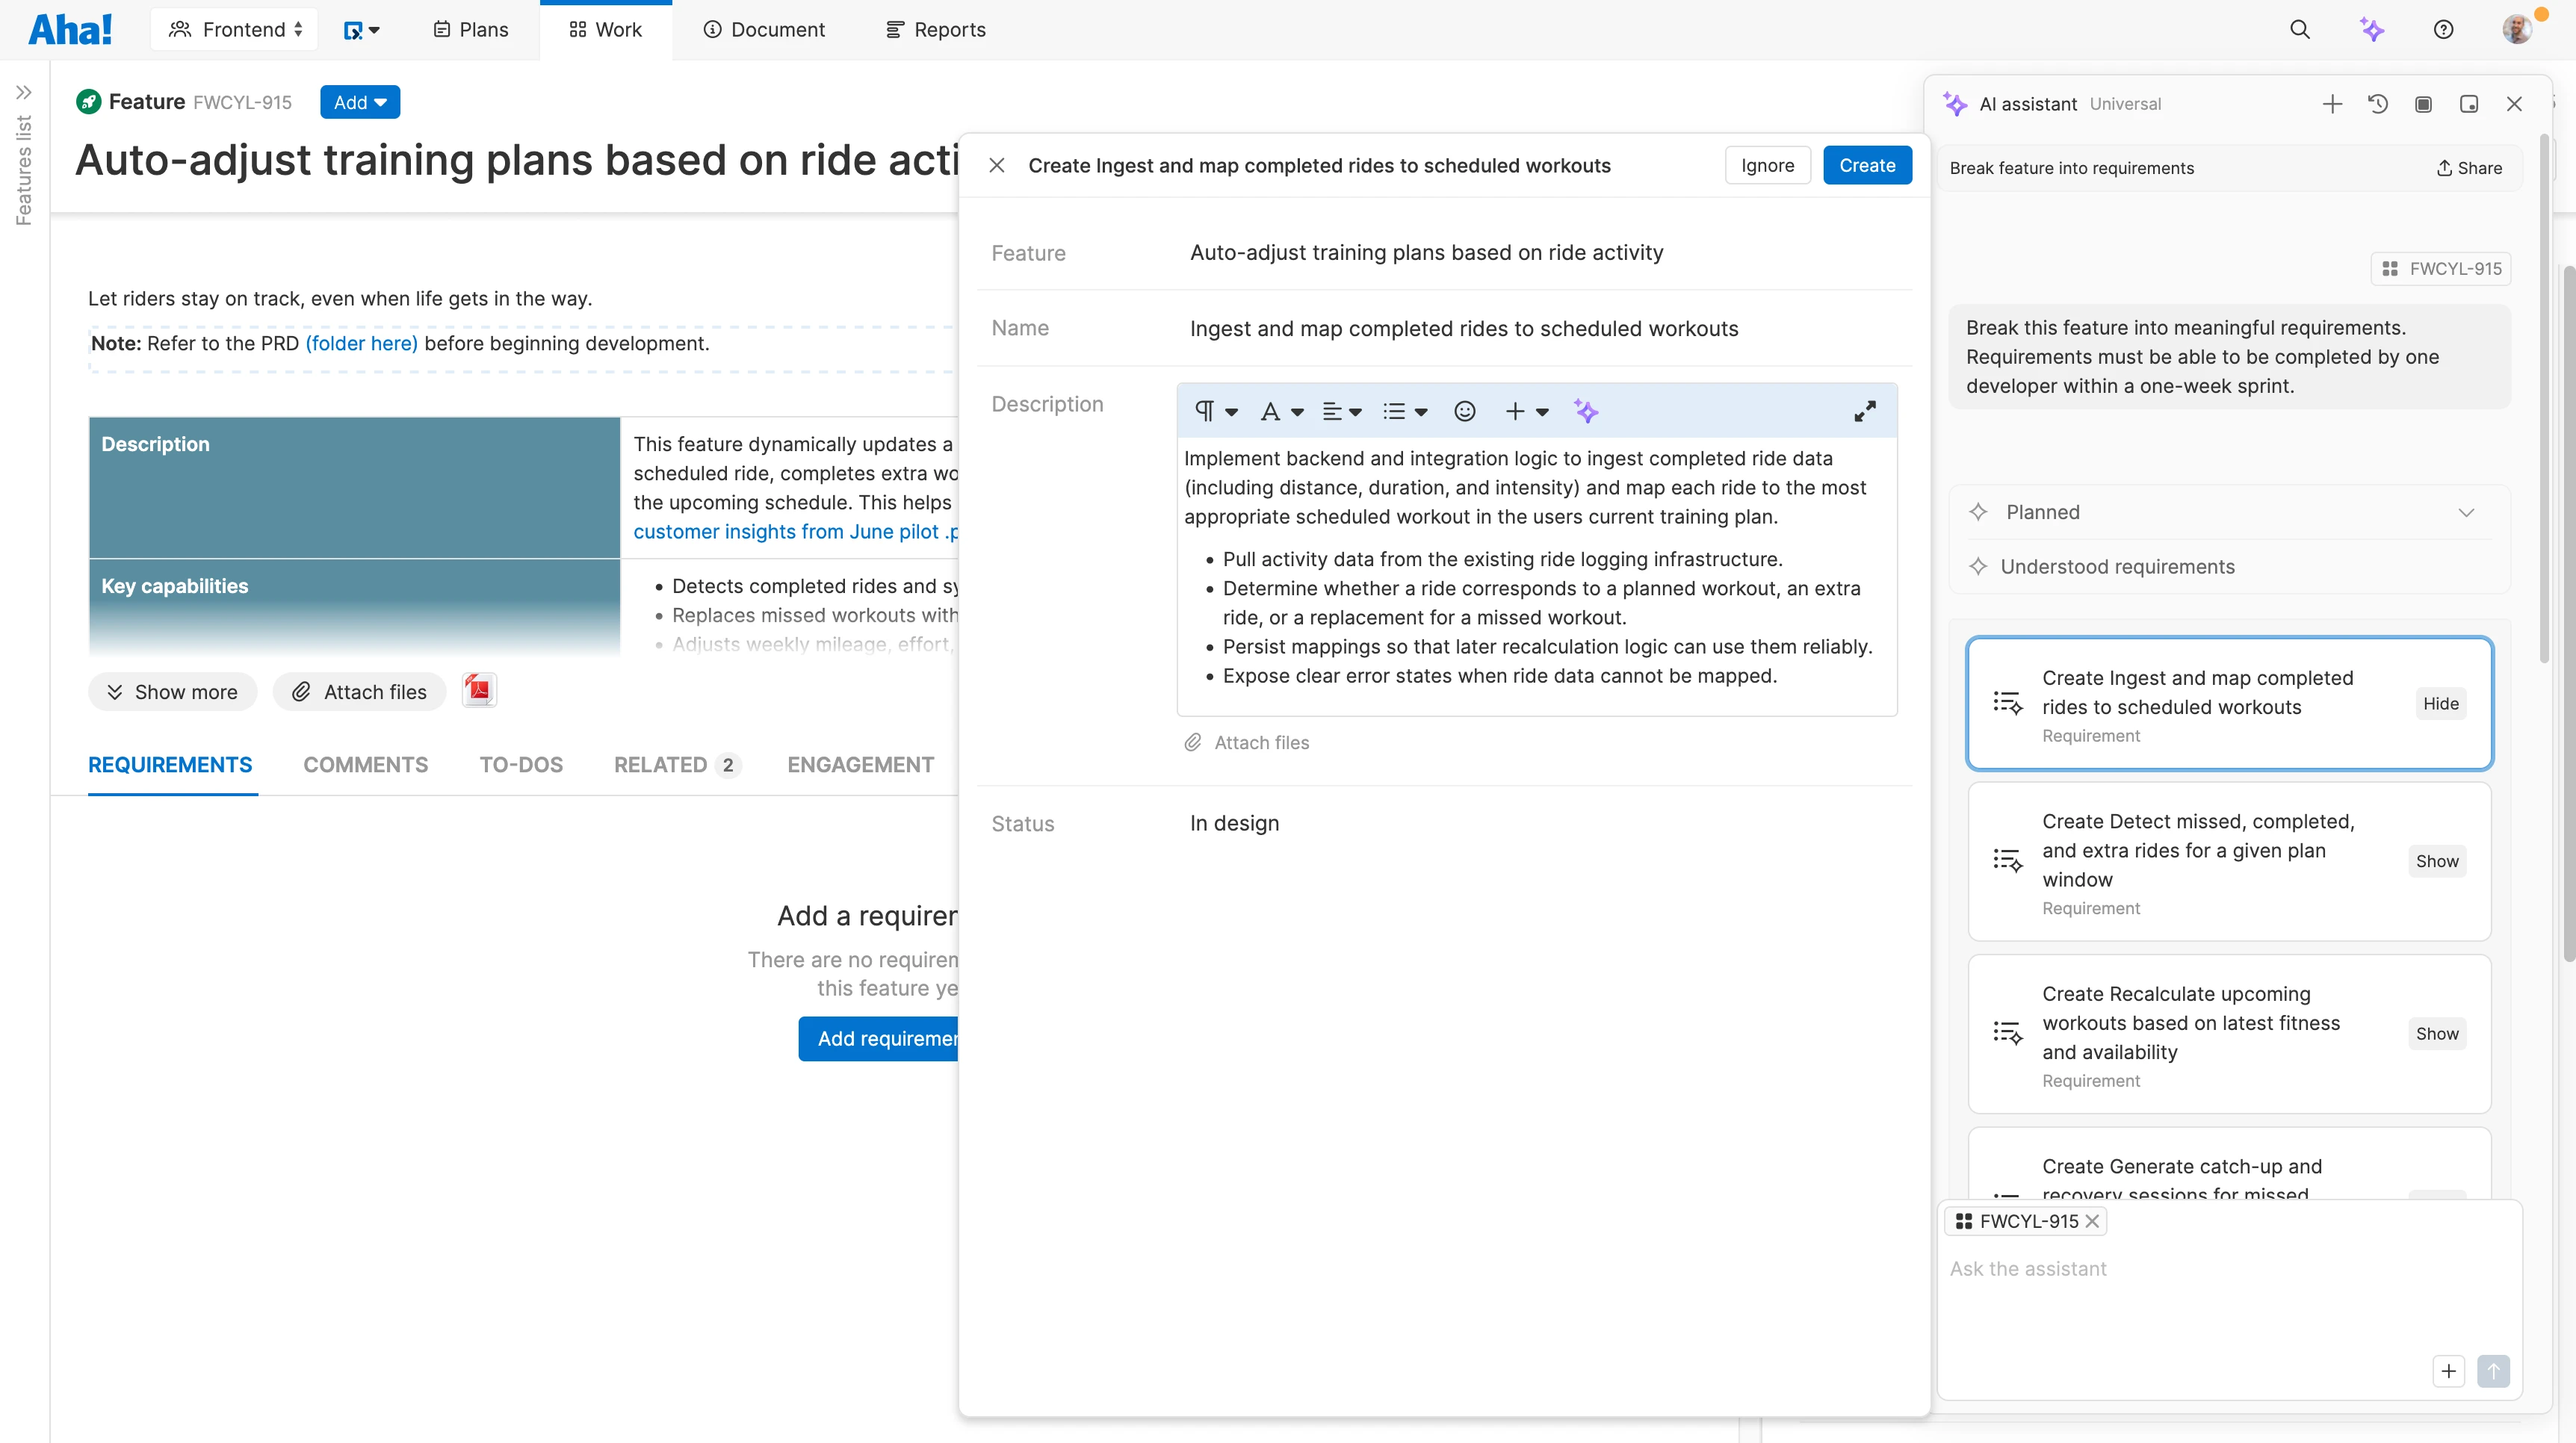The image size is (2576, 1443).
Task: Open the emoji picker in the description editor
Action: (1464, 411)
